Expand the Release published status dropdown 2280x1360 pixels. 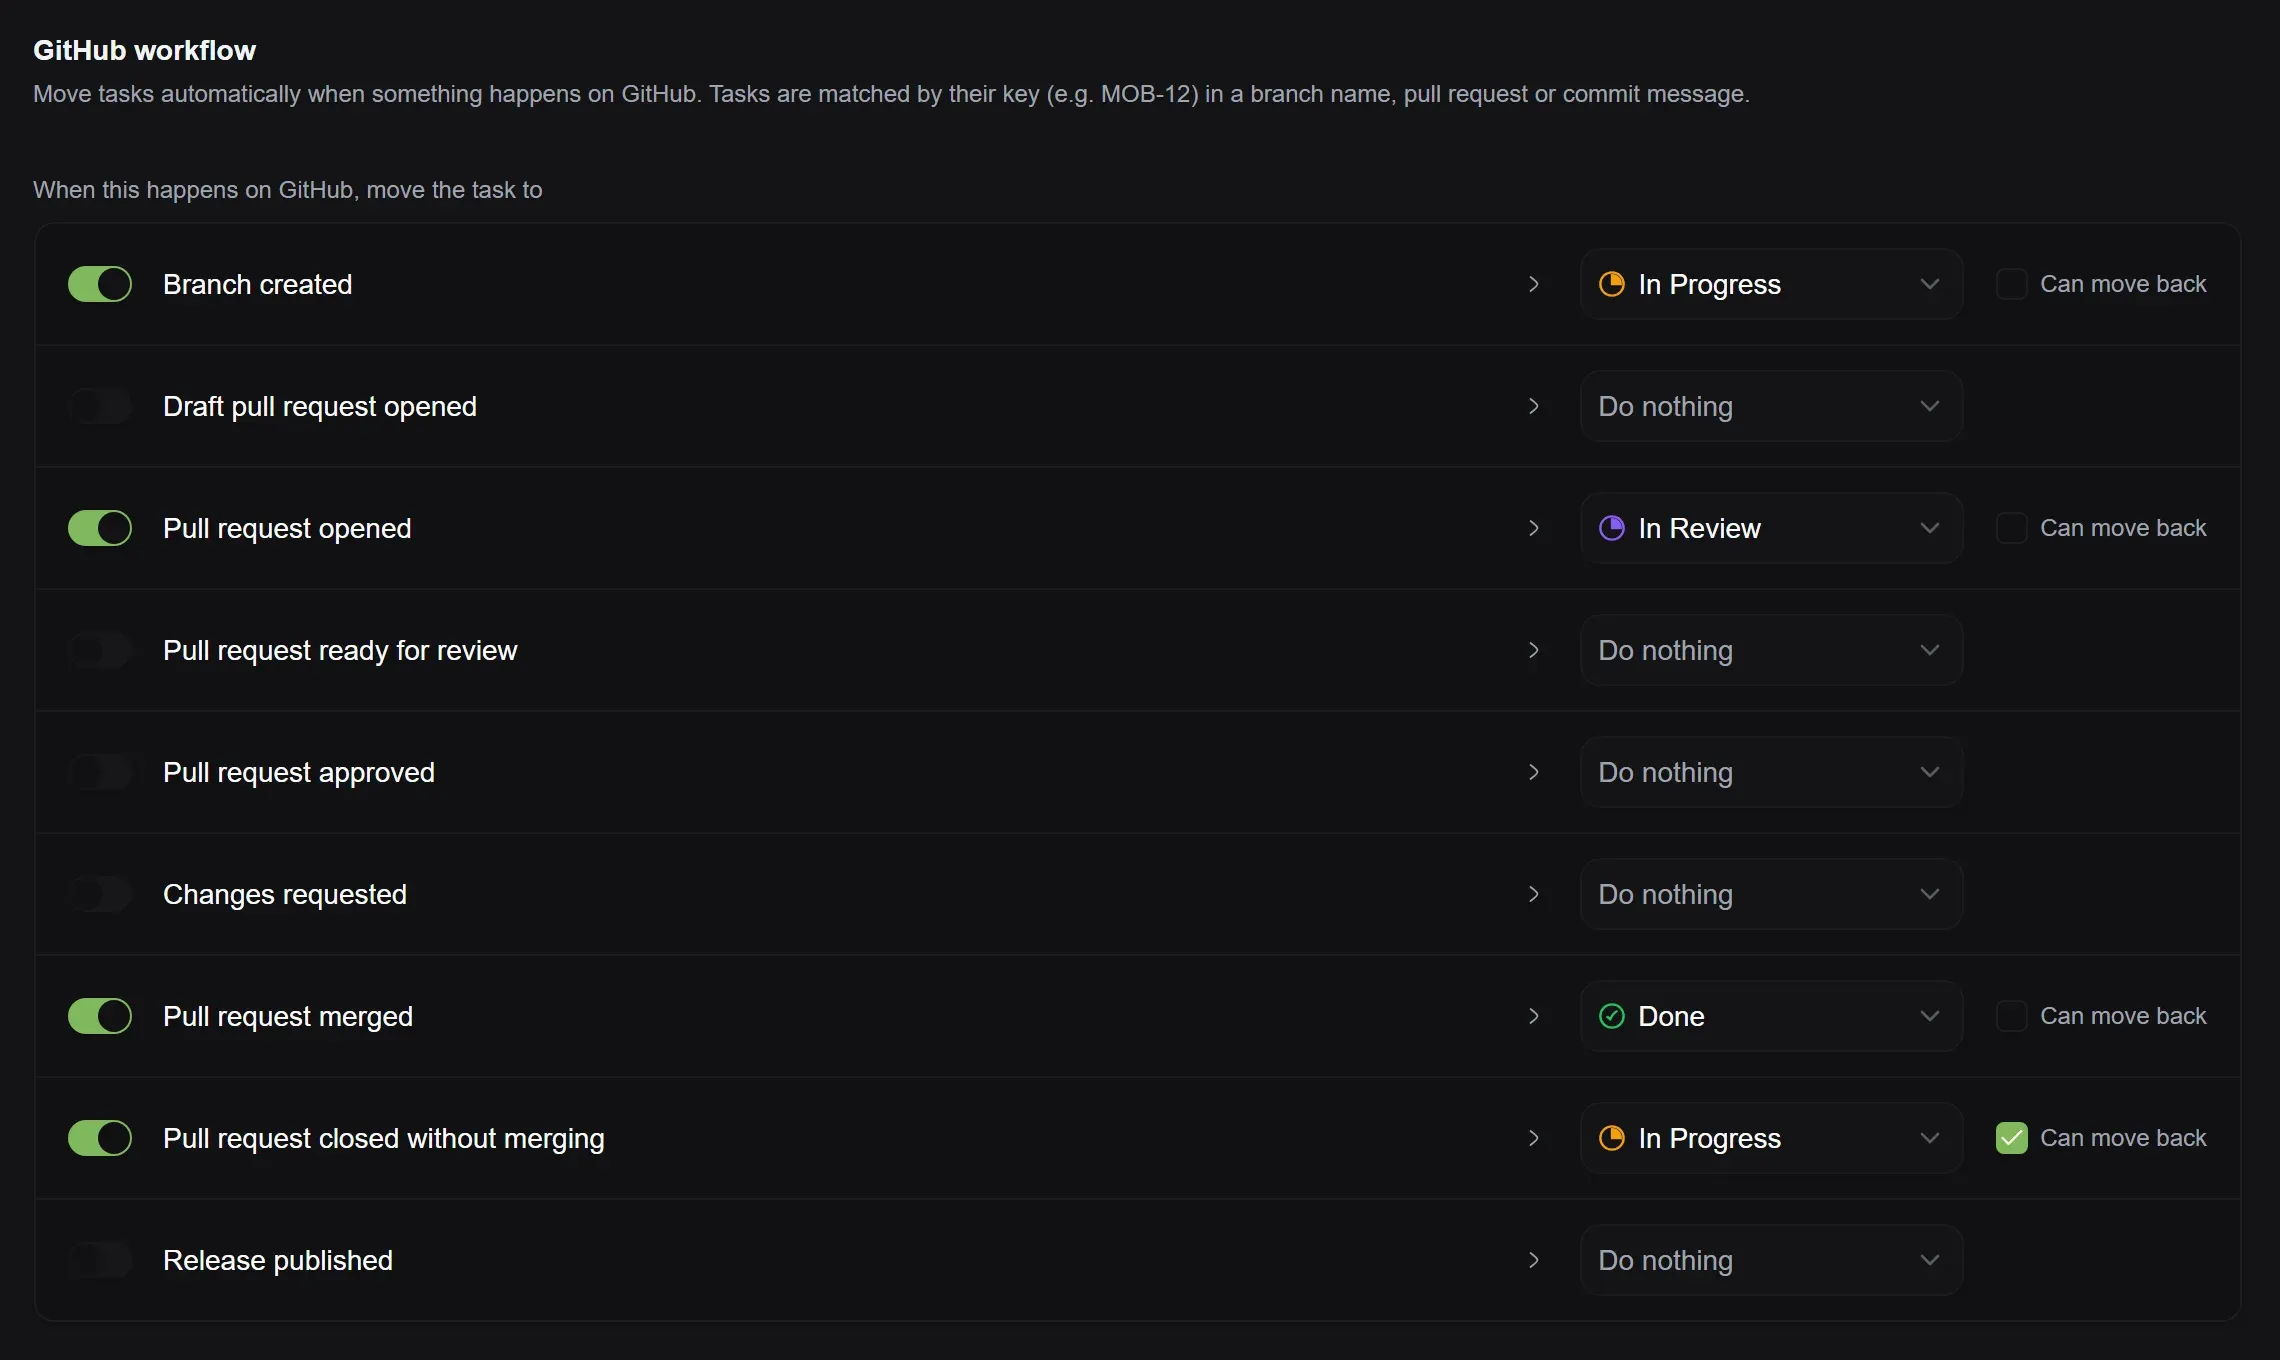pos(1771,1260)
